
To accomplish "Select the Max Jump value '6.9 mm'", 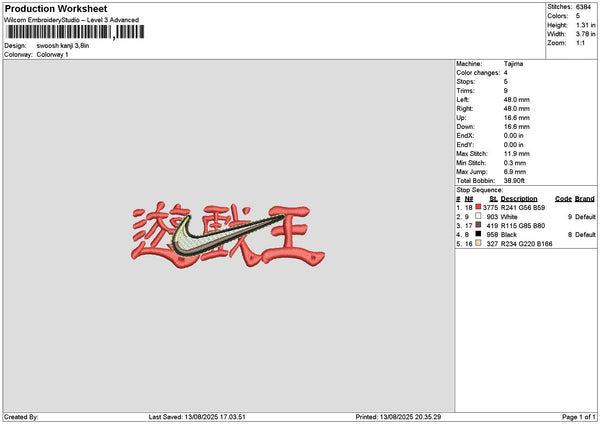I will click(x=515, y=172).
